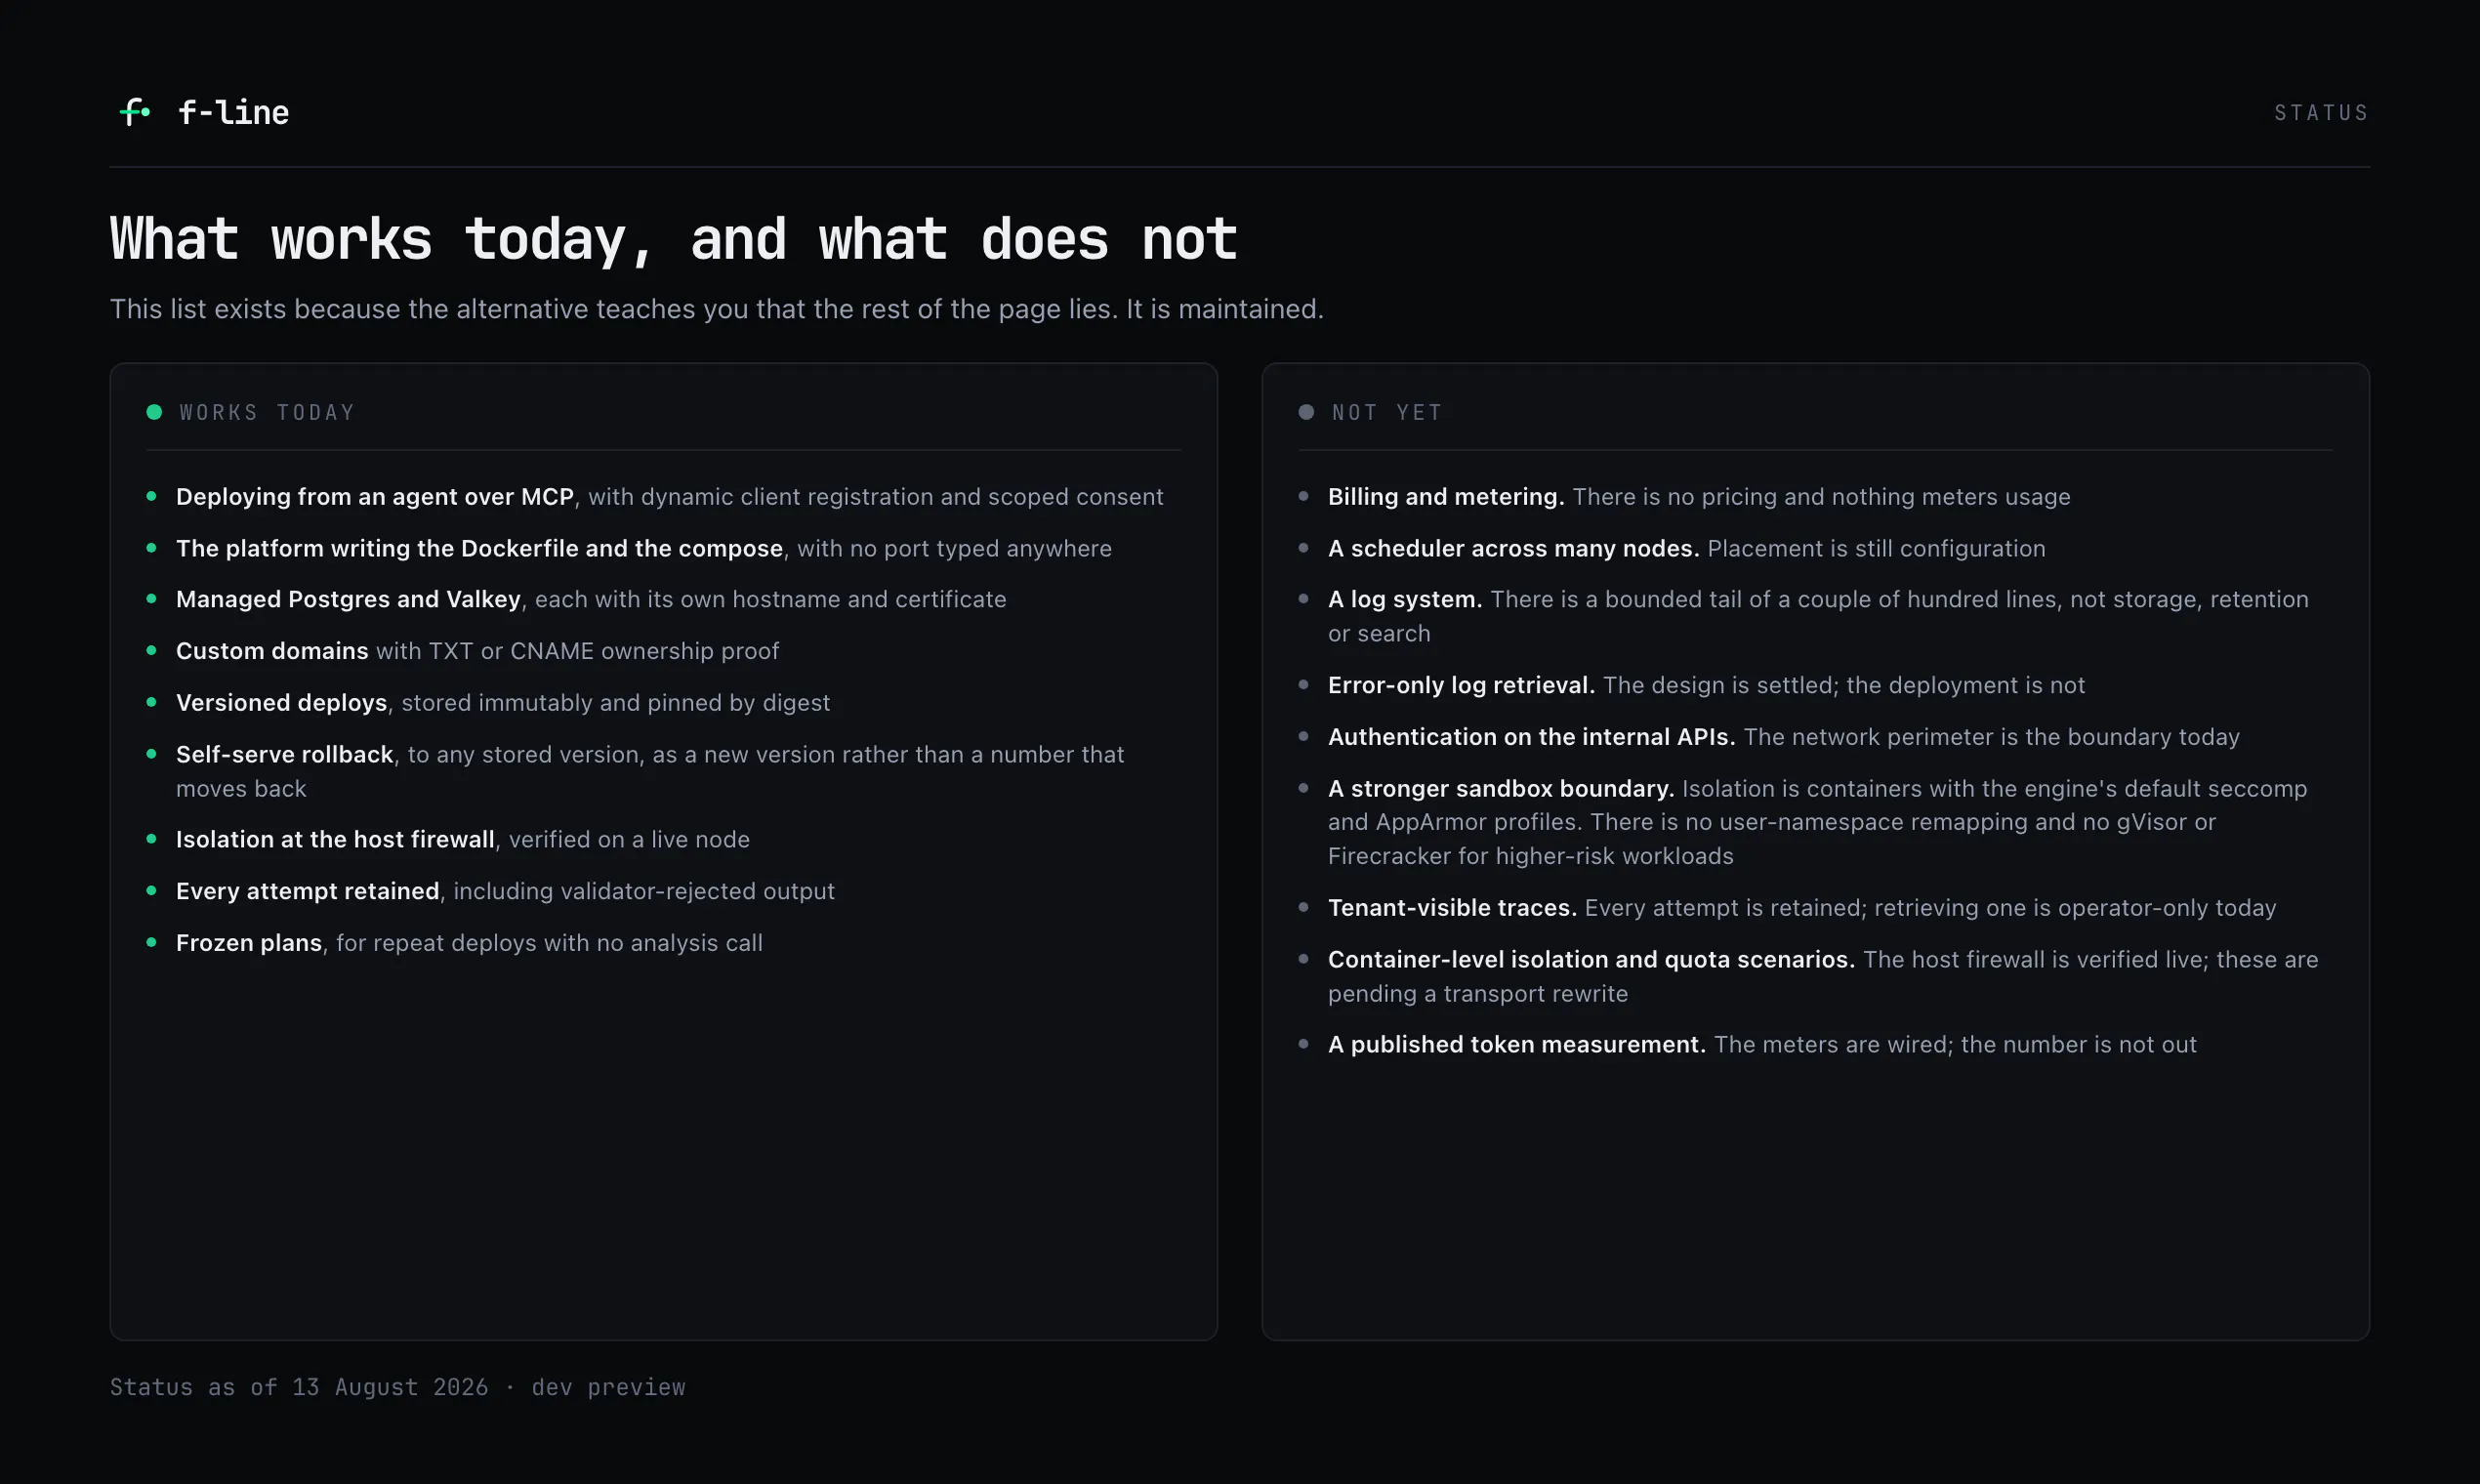This screenshot has height=1484, width=2480.
Task: Click the grey bullet beside 'Tenant-visible traces.'
Action: pos(1304,907)
